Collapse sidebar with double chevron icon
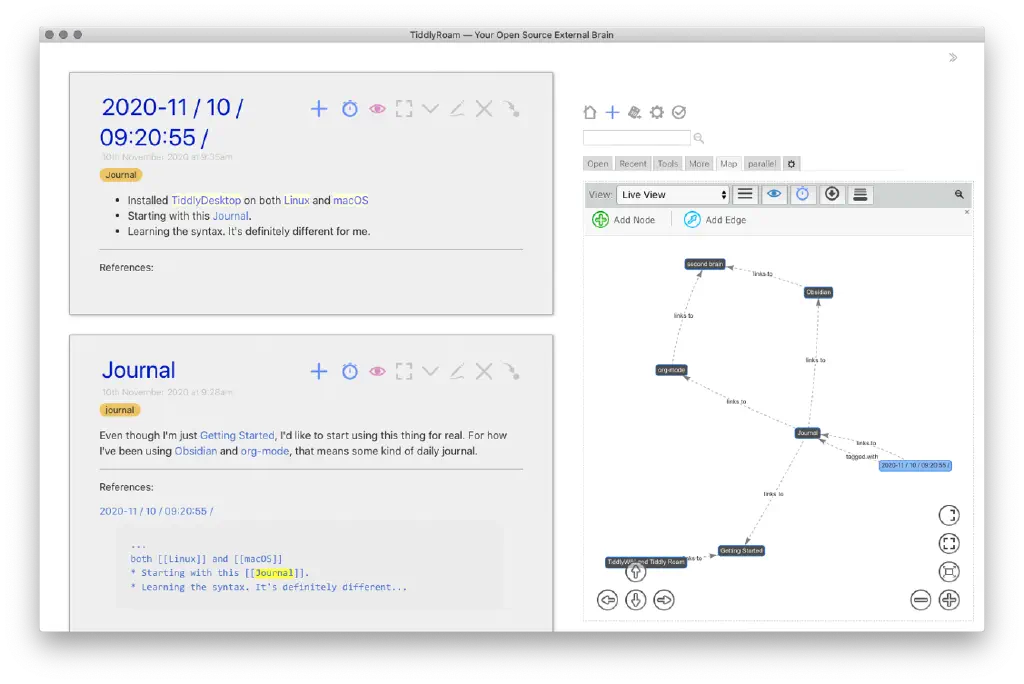Screen dimensions: 1024x684 [953, 57]
